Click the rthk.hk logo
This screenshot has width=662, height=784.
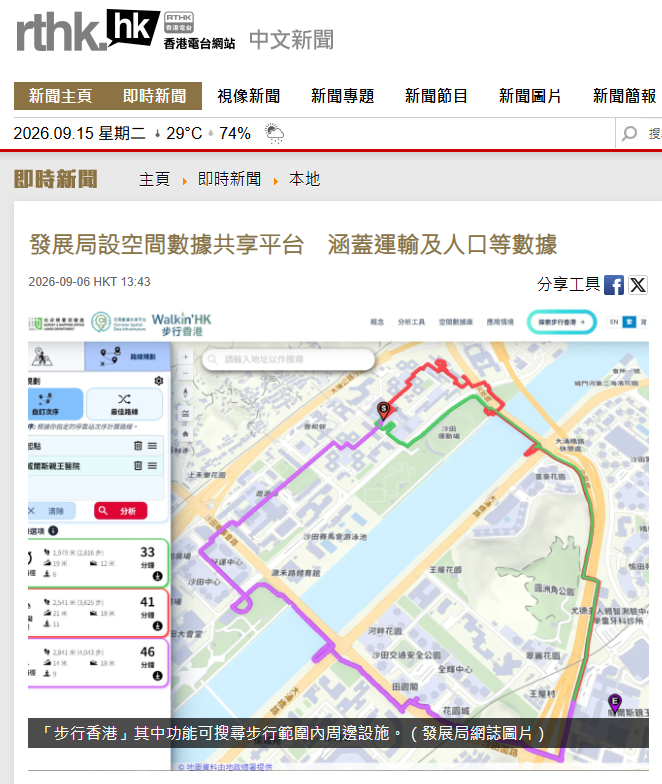click(88, 30)
